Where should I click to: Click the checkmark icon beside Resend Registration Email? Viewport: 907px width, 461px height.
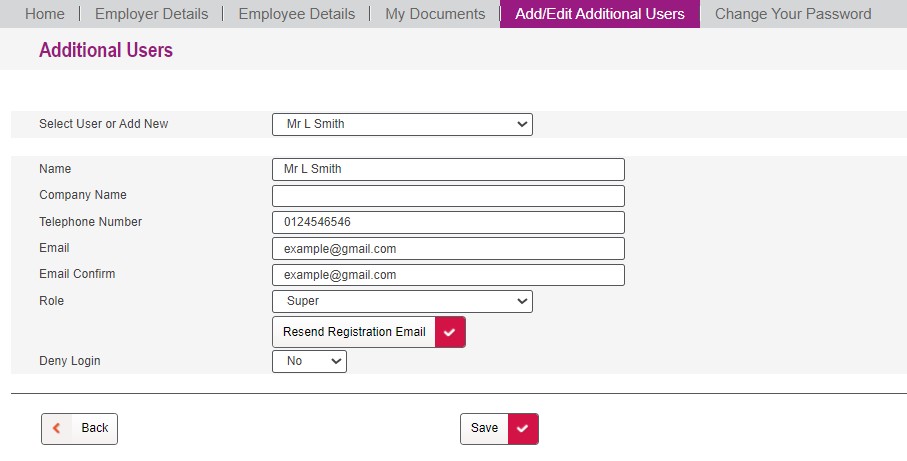pyautogui.click(x=450, y=332)
